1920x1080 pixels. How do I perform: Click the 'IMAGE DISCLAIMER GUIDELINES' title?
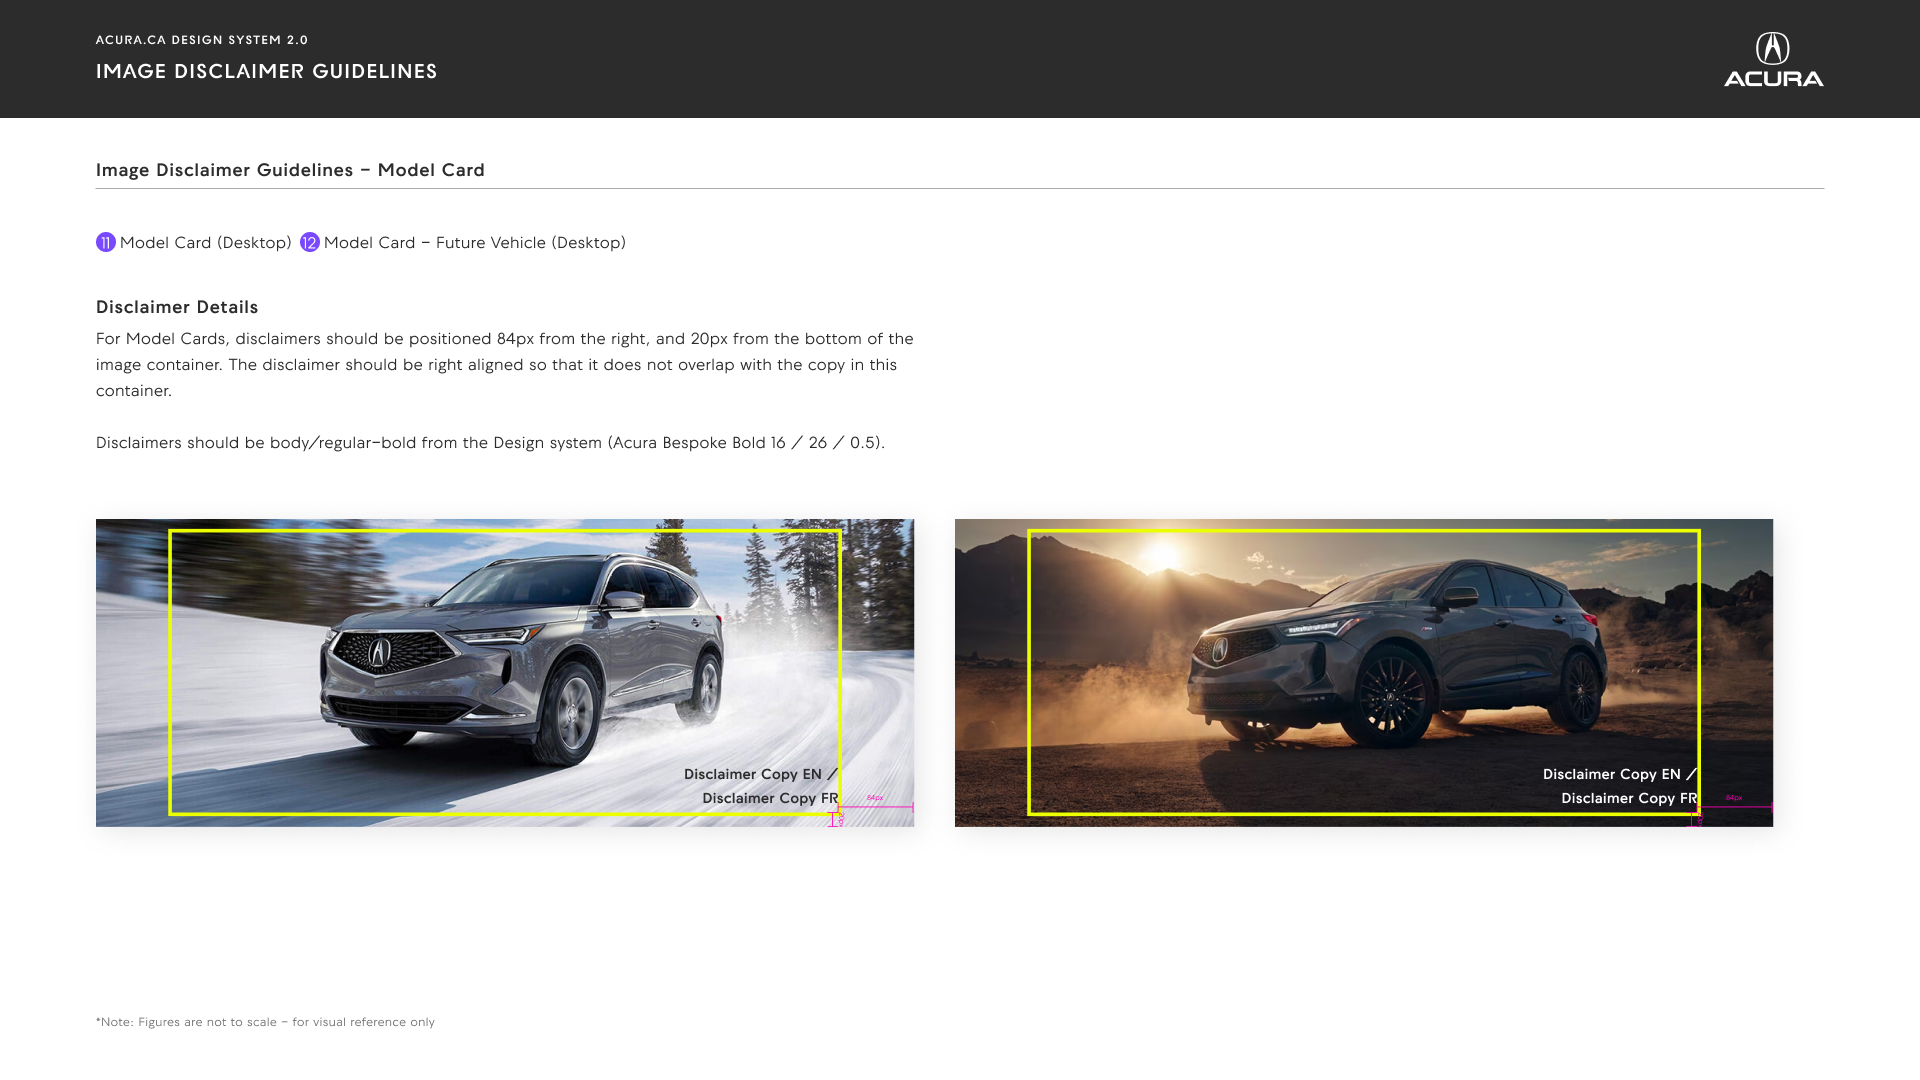point(267,71)
